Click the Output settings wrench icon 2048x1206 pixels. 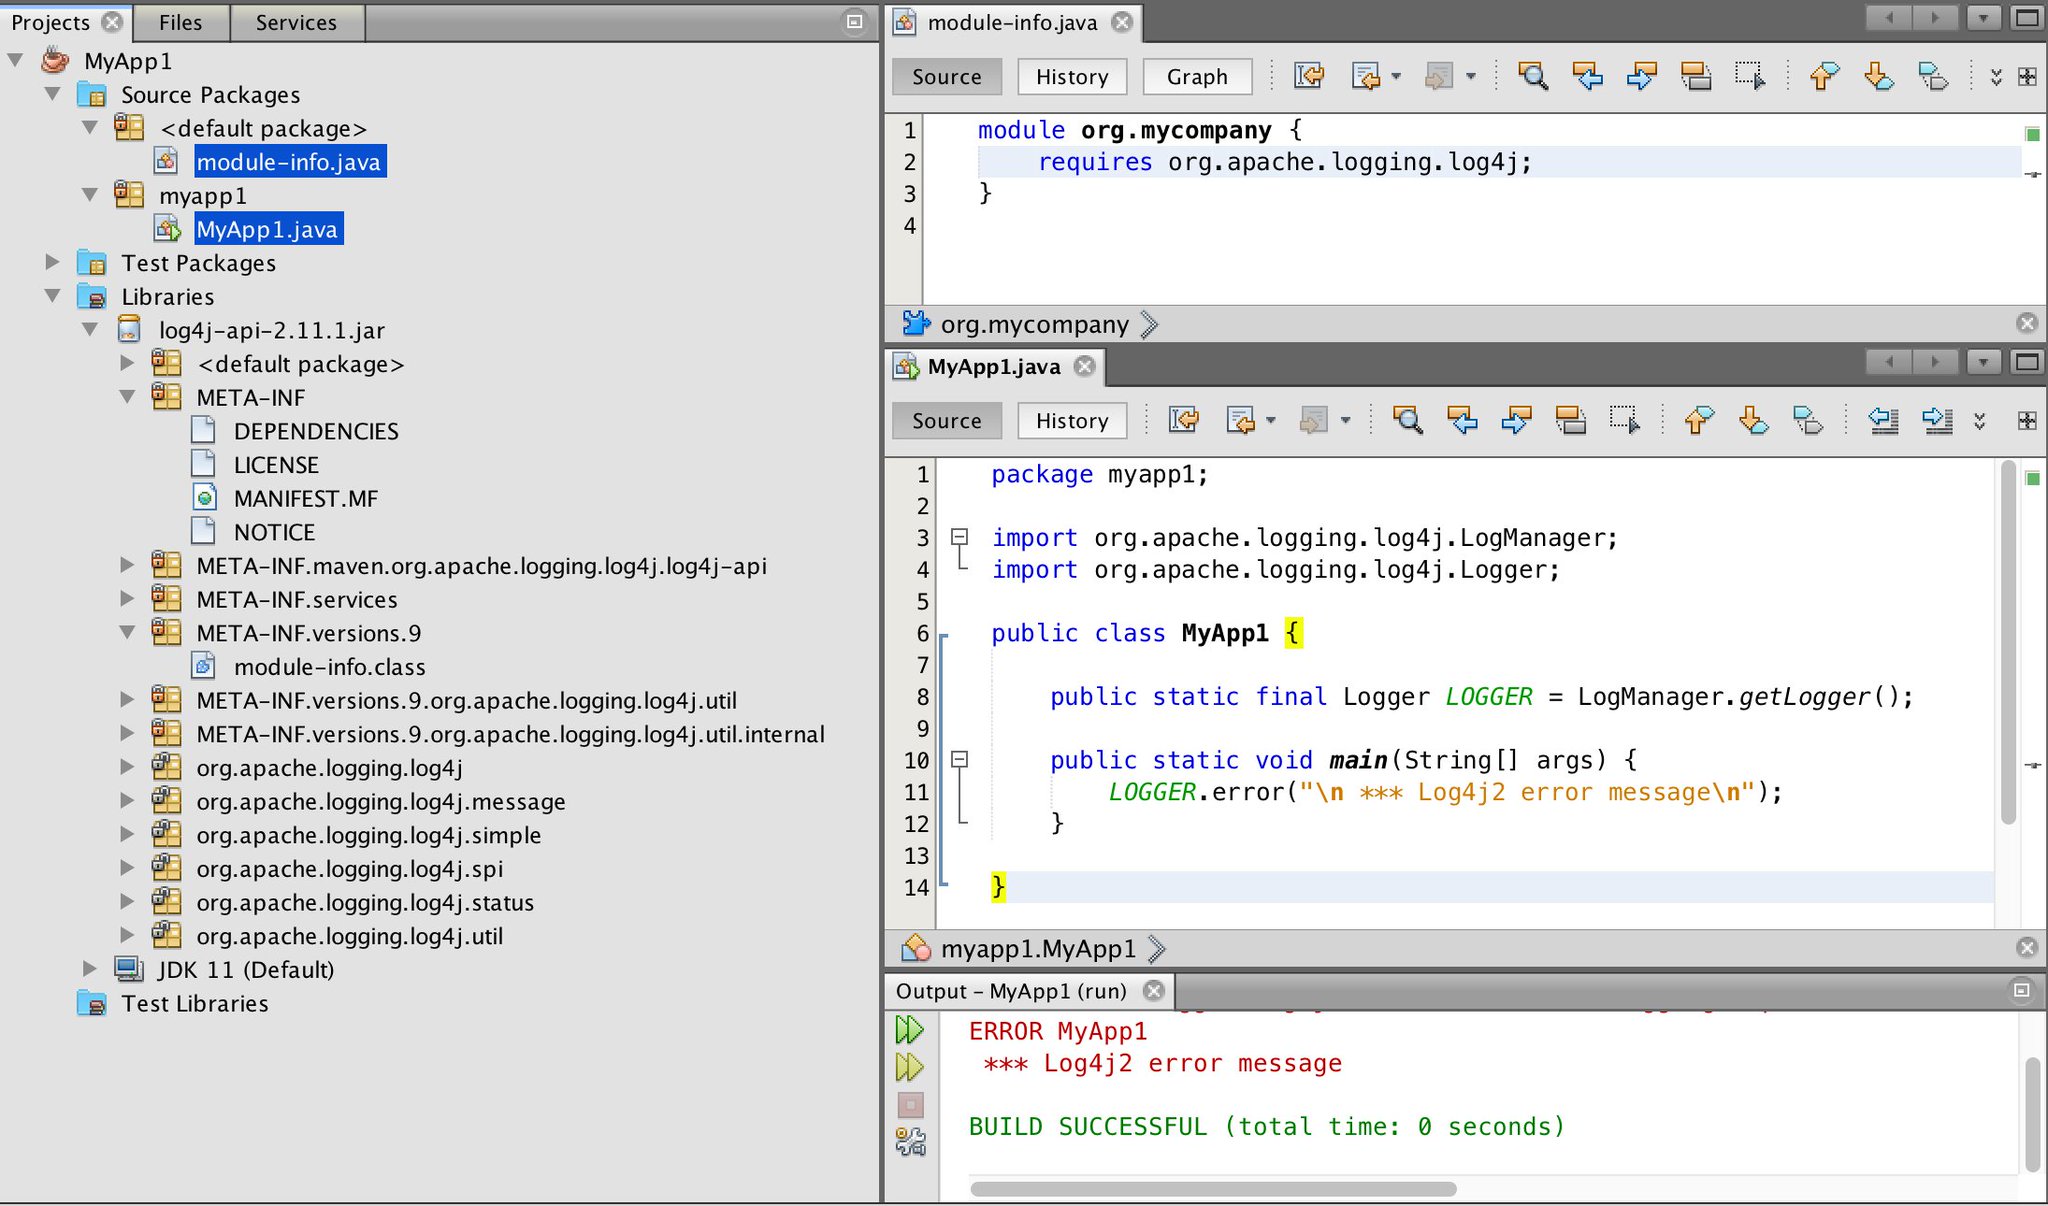(x=910, y=1142)
